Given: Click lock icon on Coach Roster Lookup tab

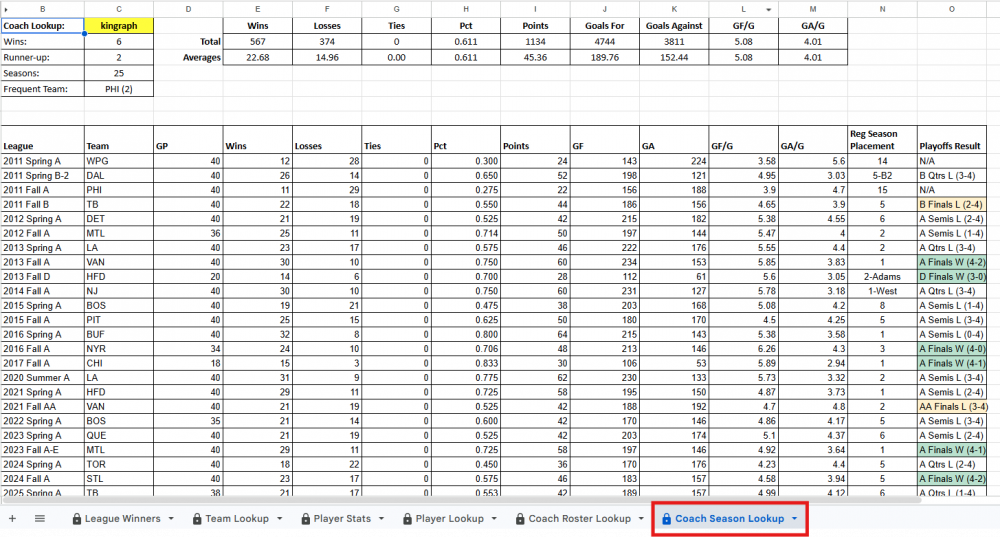Looking at the screenshot, I should [520, 519].
